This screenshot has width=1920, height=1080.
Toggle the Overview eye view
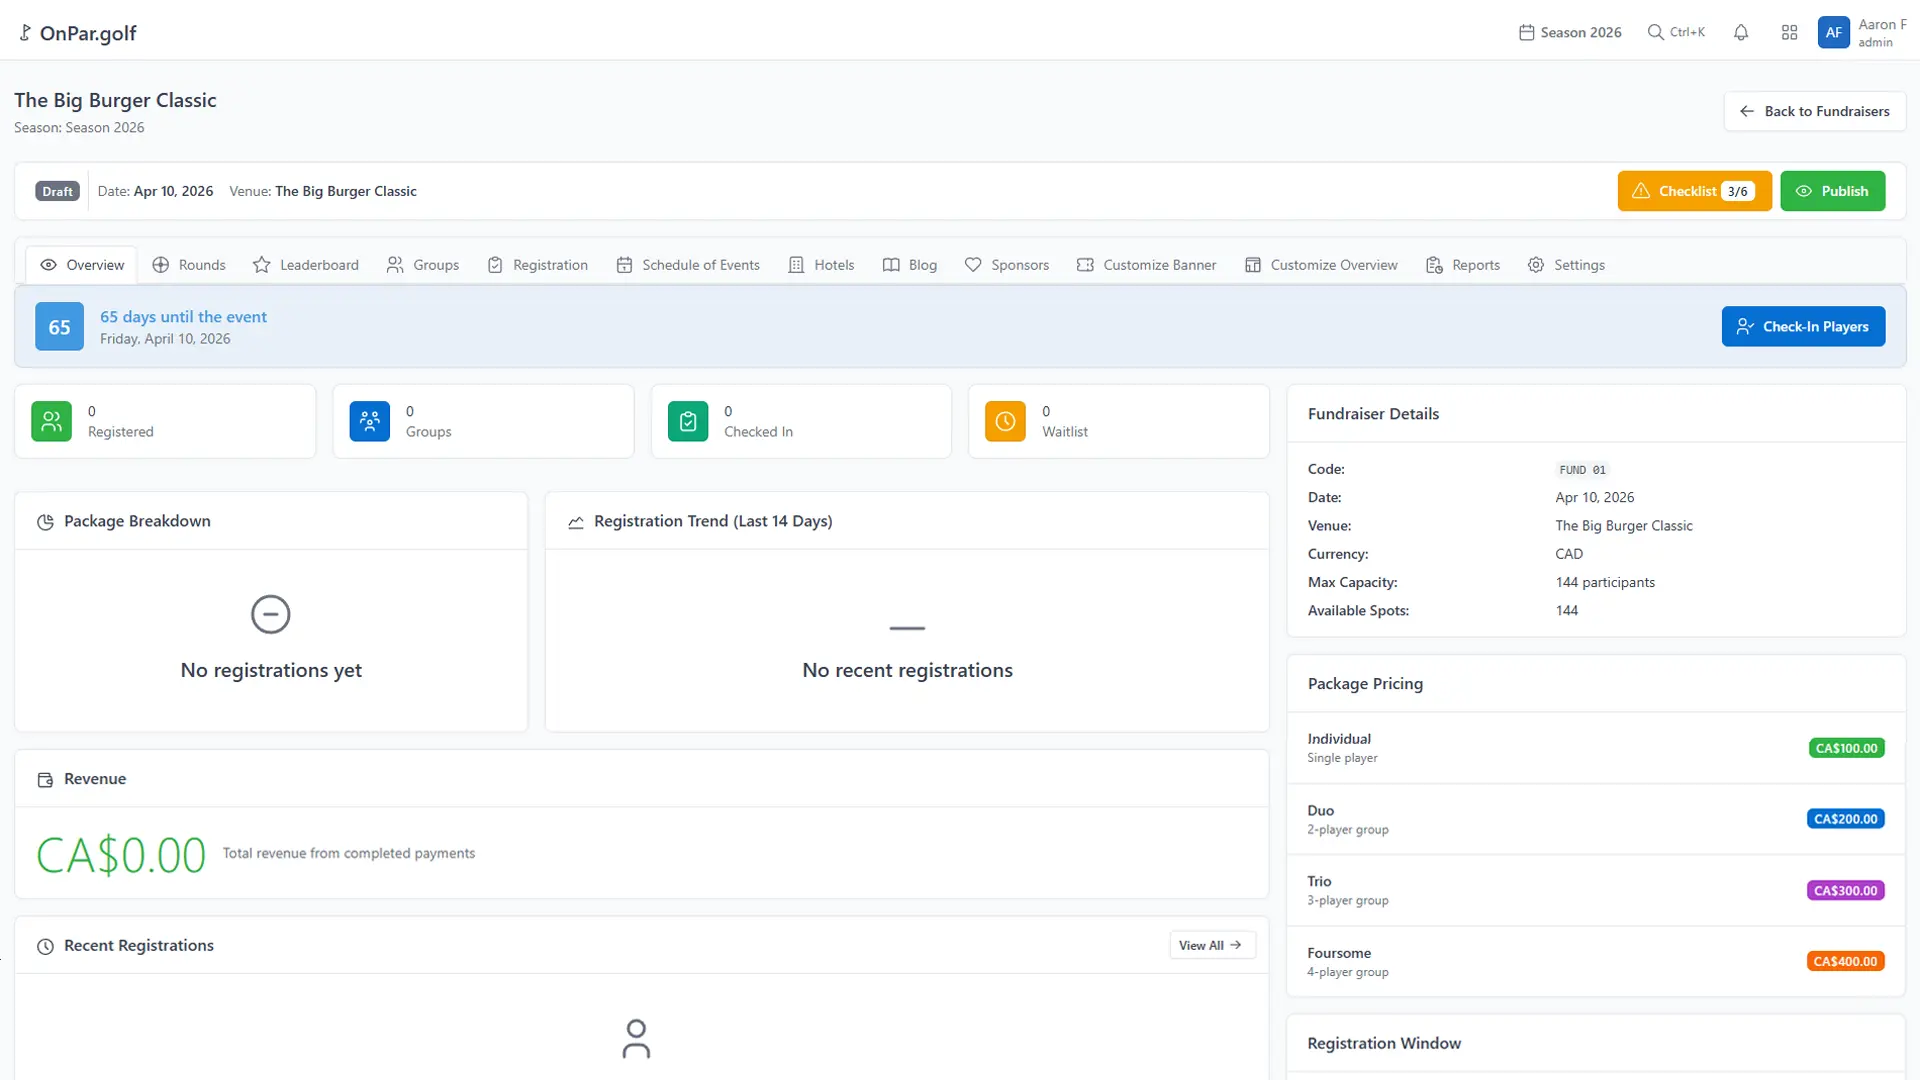(x=80, y=264)
